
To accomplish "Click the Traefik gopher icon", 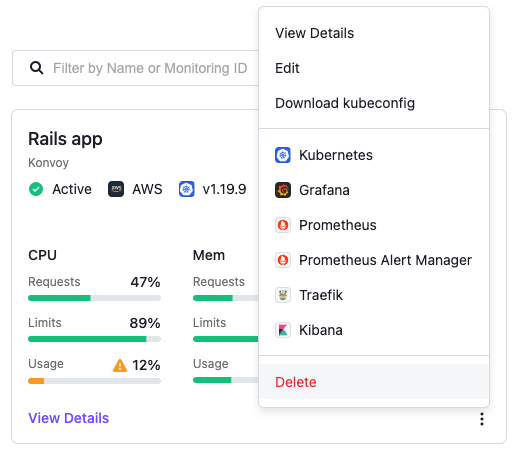I will pyautogui.click(x=283, y=295).
